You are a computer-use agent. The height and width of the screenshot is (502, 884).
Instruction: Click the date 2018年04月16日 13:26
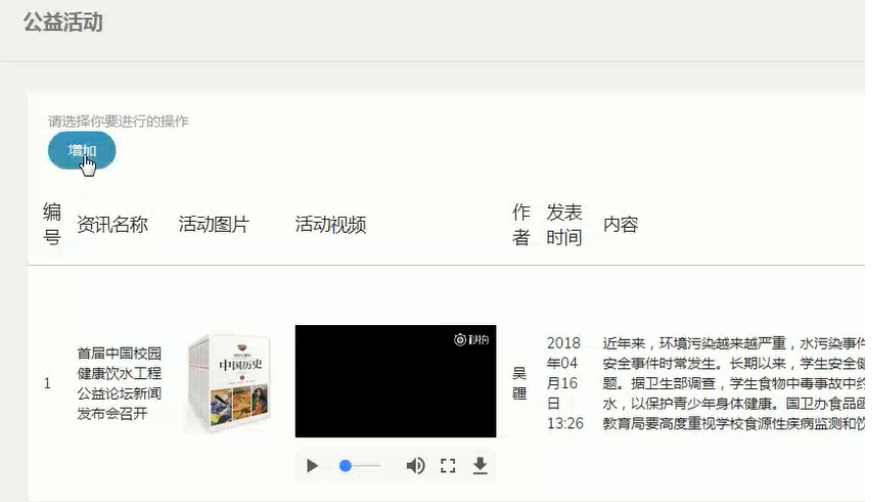point(565,384)
